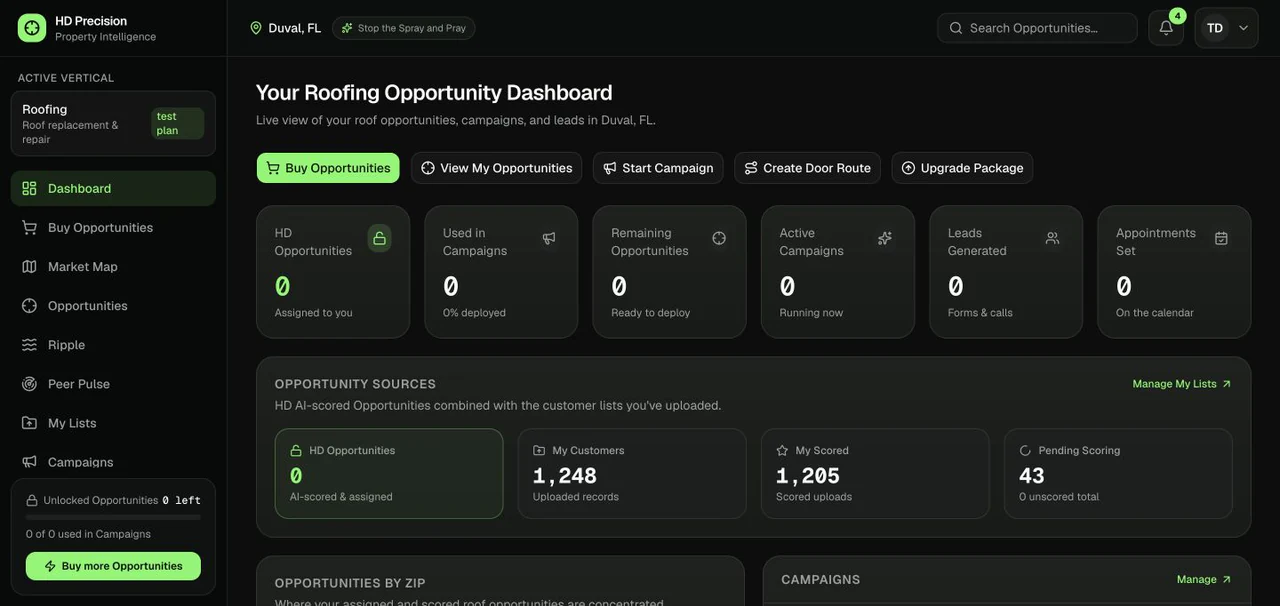Click the unlock icon in HD Opportunities source tile
This screenshot has width=1280, height=606.
point(296,451)
